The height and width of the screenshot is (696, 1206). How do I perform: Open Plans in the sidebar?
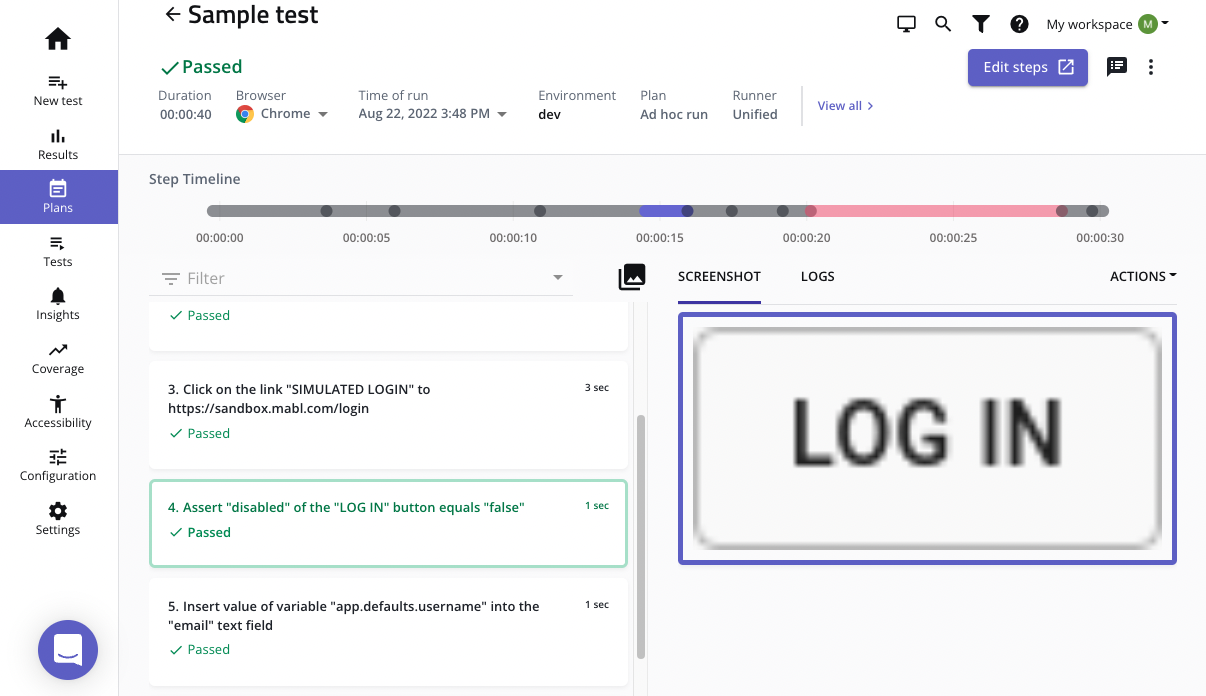click(58, 197)
